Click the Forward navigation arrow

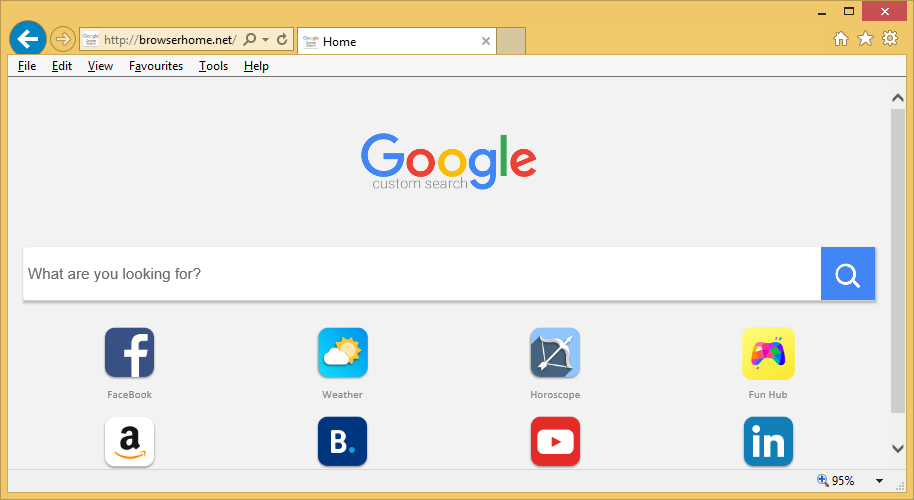[62, 39]
